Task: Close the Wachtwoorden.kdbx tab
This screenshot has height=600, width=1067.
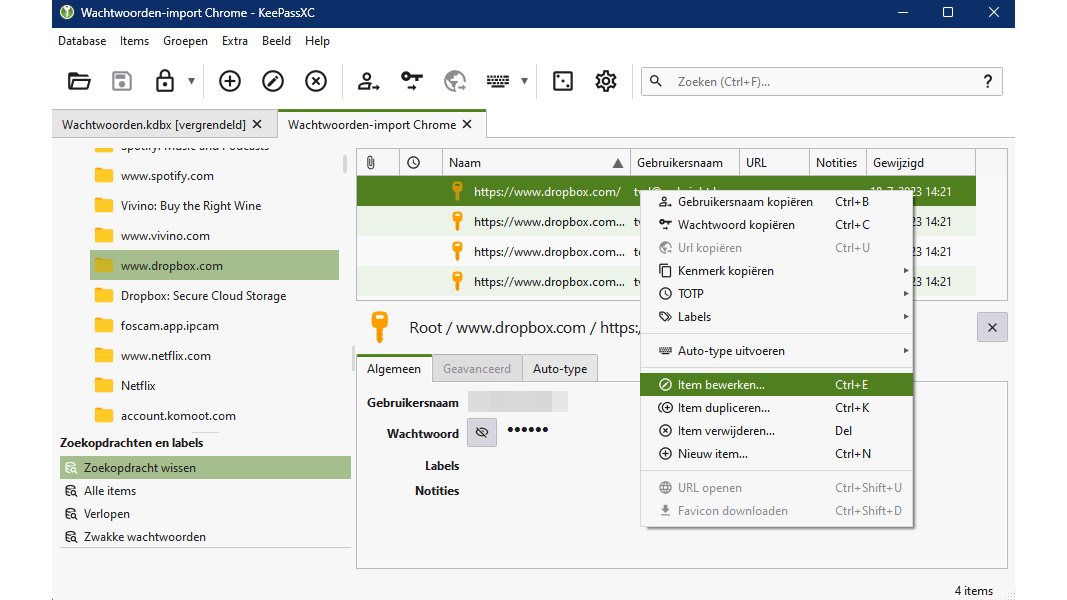Action: point(257,124)
